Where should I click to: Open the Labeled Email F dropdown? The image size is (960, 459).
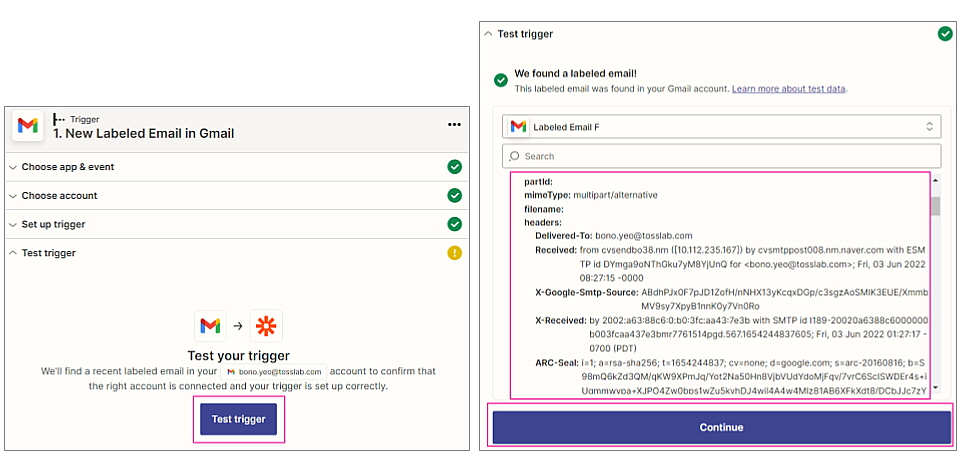coord(721,127)
